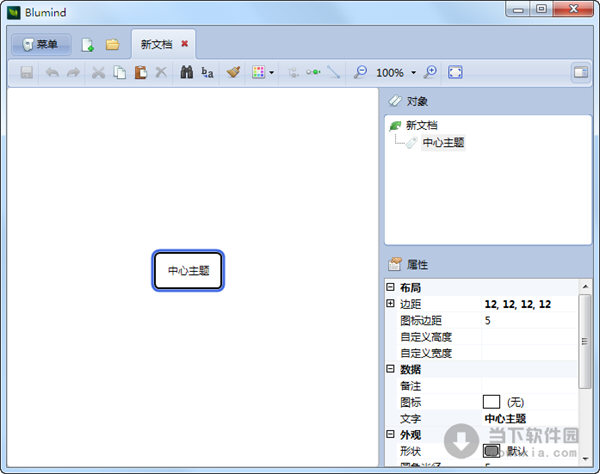Open a file with the folder icon
This screenshot has height=474, width=600.
click(x=112, y=44)
